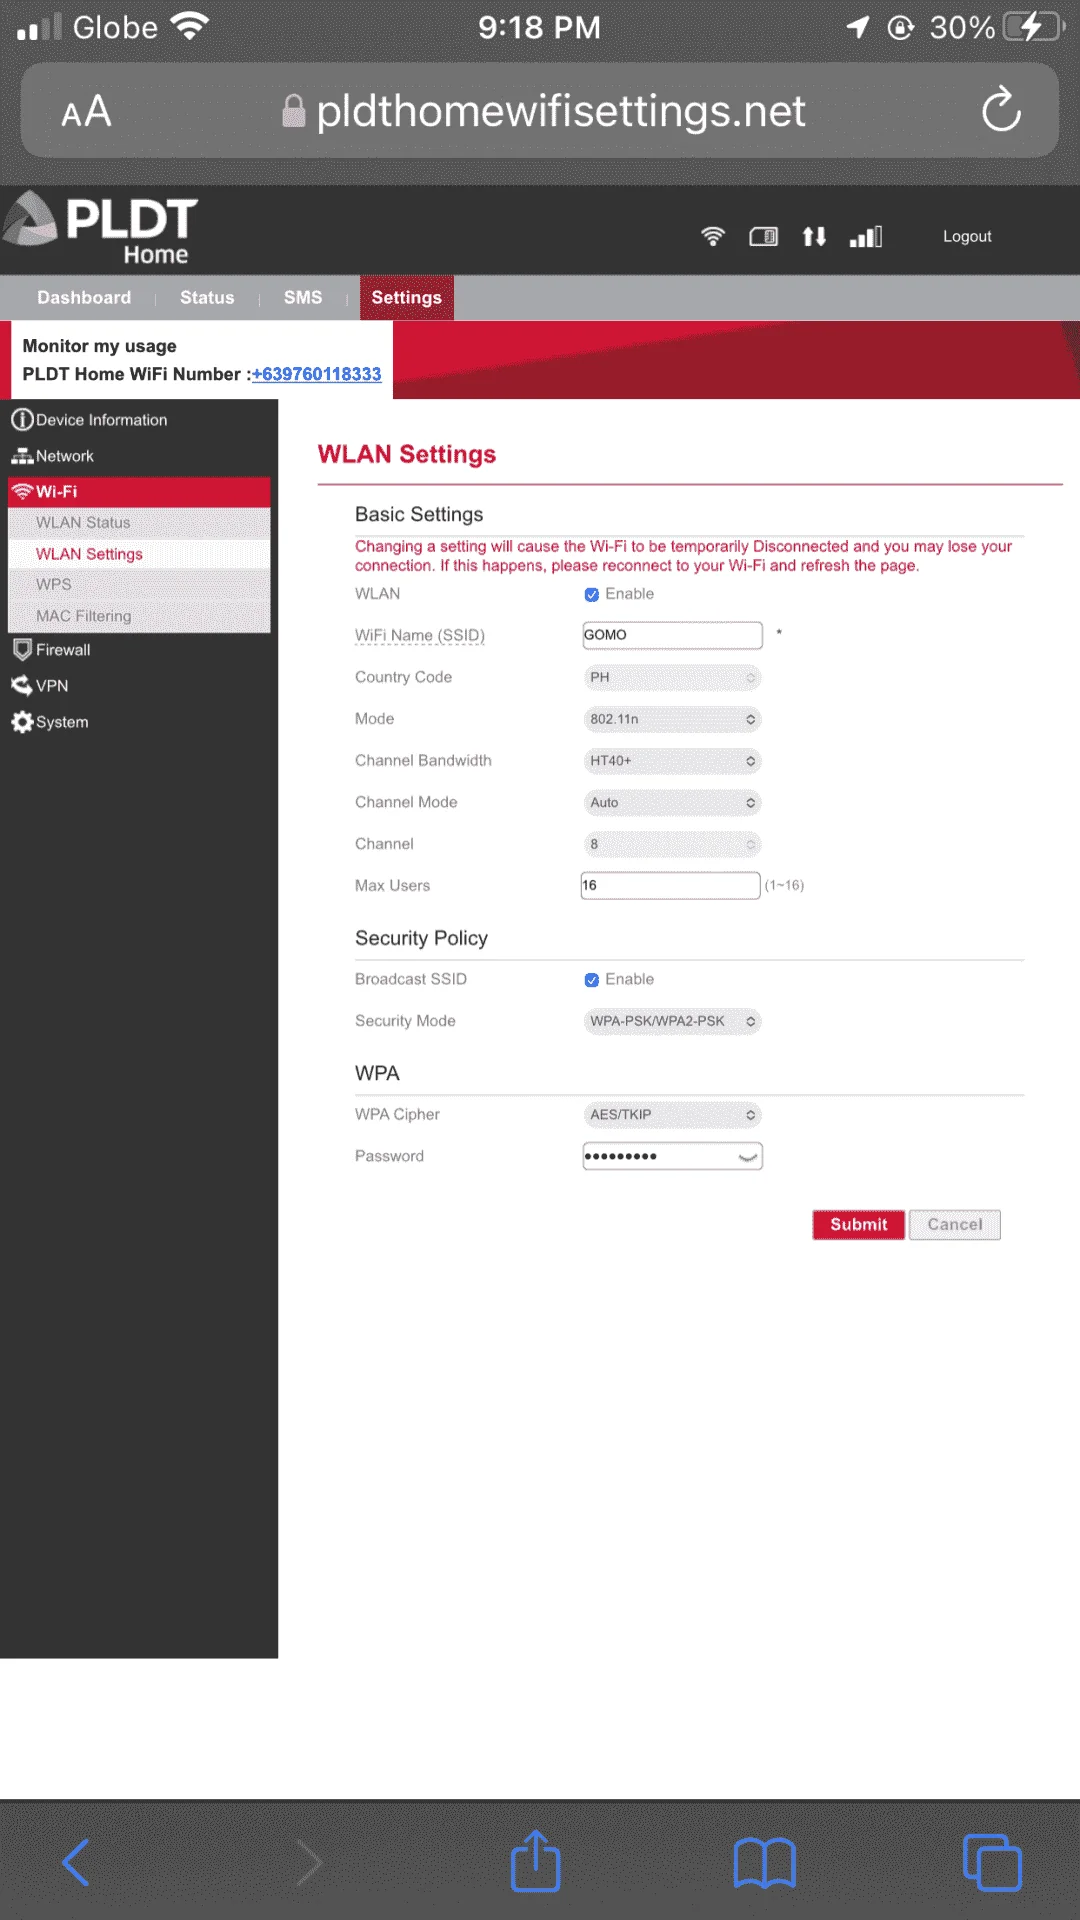The height and width of the screenshot is (1920, 1080).
Task: Click the Cancel button
Action: (955, 1225)
